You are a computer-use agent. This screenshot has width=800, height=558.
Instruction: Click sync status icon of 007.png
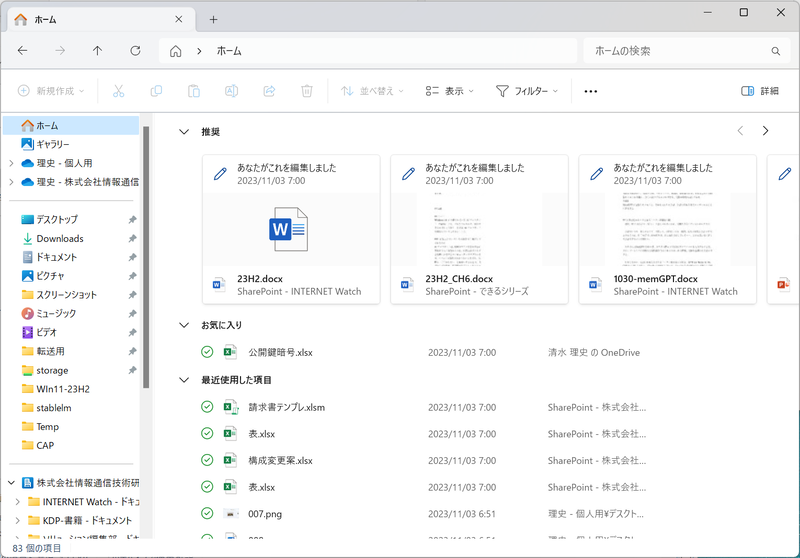pos(207,513)
